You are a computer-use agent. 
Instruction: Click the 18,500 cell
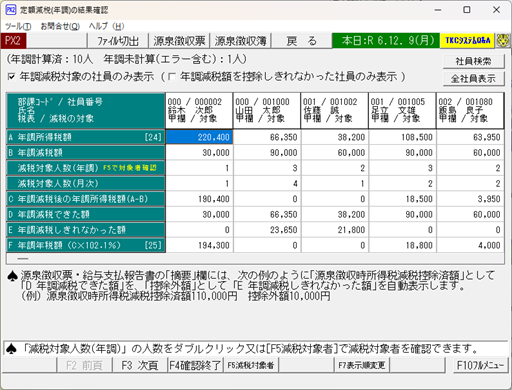click(402, 199)
